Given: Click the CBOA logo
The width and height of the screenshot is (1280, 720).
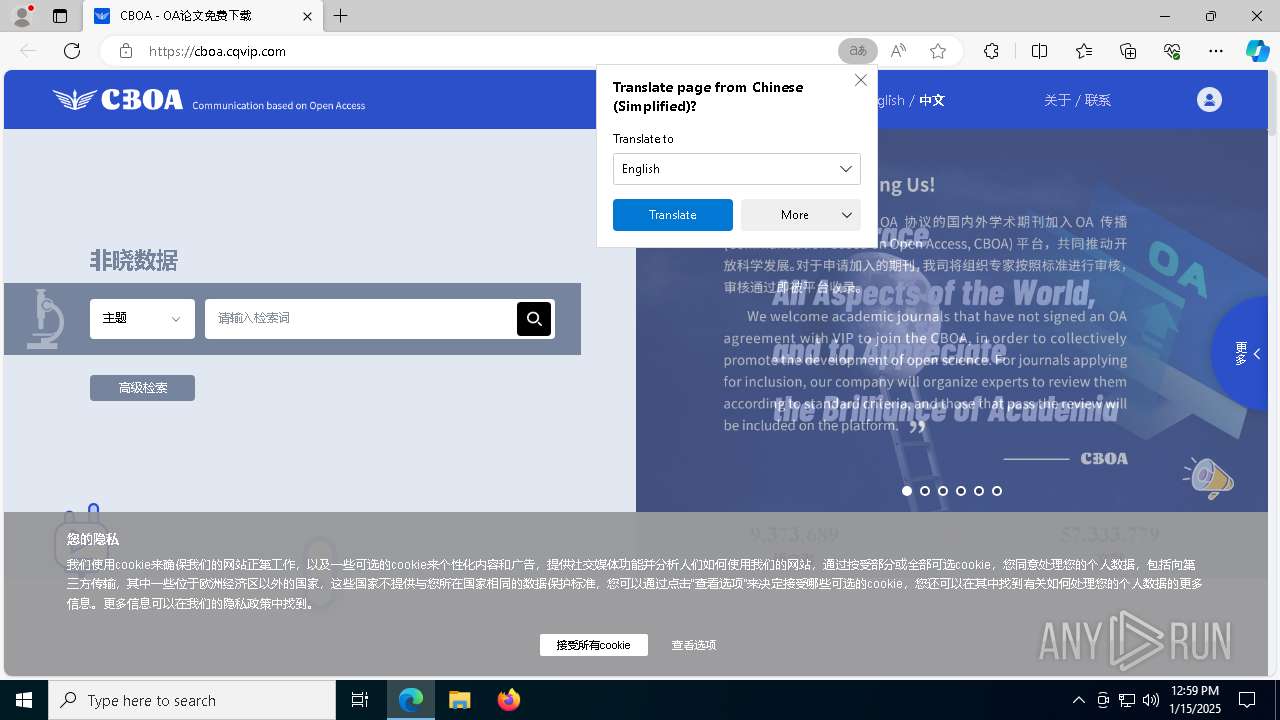Looking at the screenshot, I should 118,99.
